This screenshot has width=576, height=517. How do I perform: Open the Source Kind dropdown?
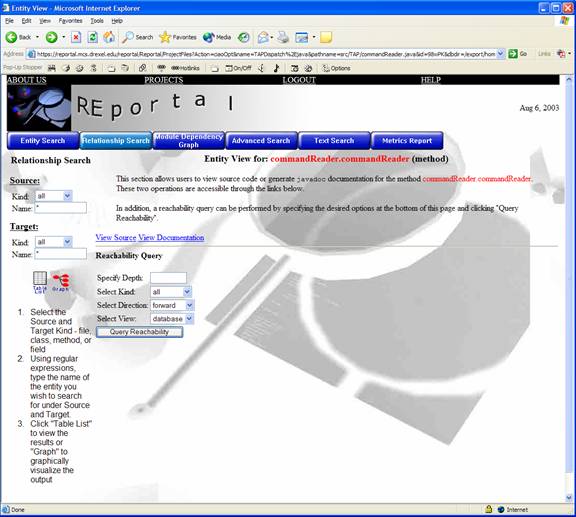(x=54, y=196)
